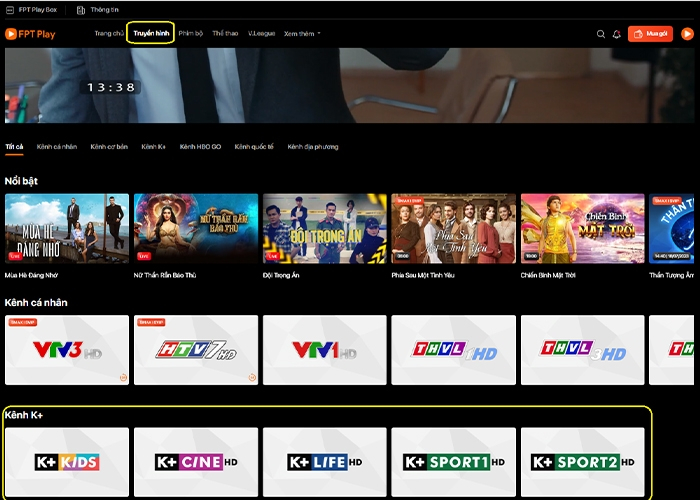Expand the Xem thêm dropdown
The image size is (700, 500).
point(302,33)
